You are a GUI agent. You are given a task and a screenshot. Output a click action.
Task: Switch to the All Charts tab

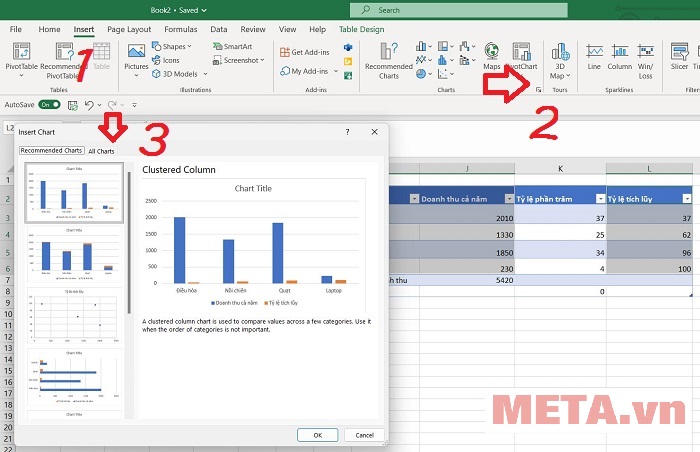click(x=101, y=151)
